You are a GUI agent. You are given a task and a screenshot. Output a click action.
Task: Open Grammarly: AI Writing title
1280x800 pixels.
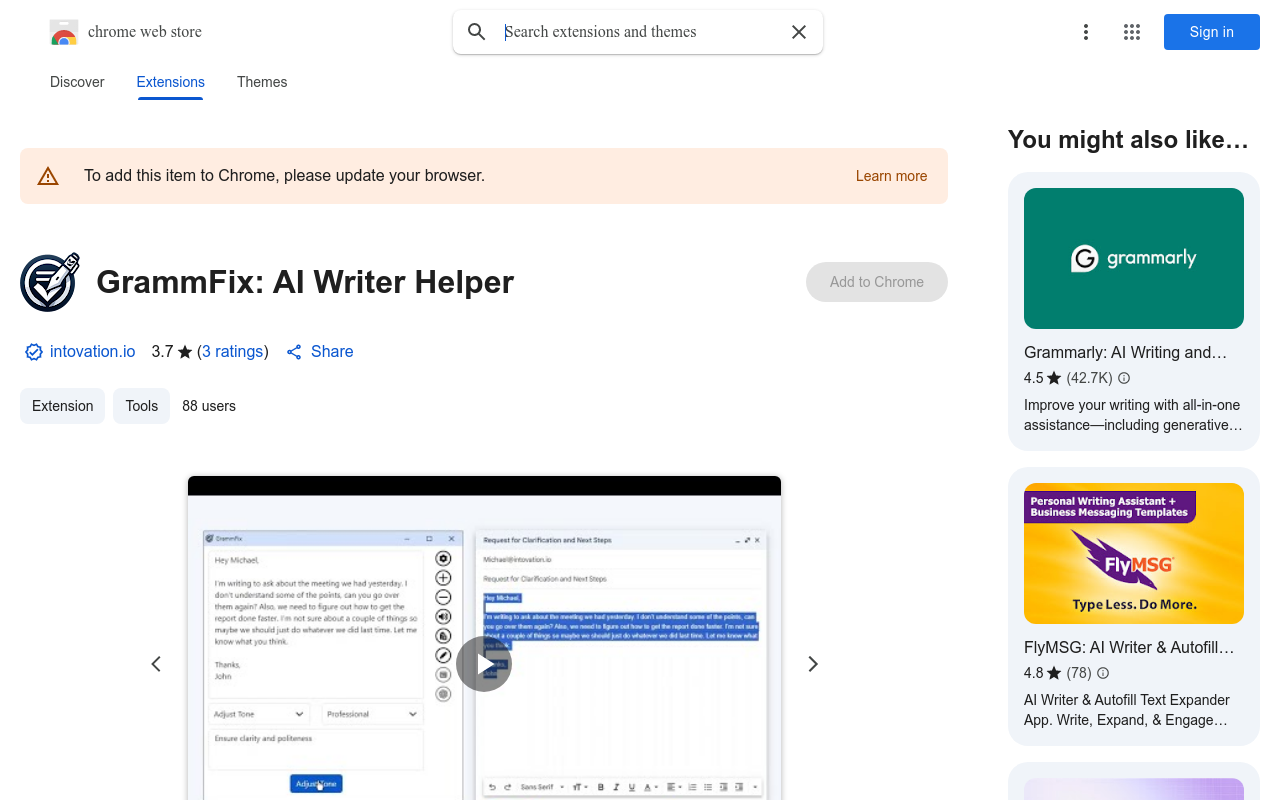(1125, 353)
